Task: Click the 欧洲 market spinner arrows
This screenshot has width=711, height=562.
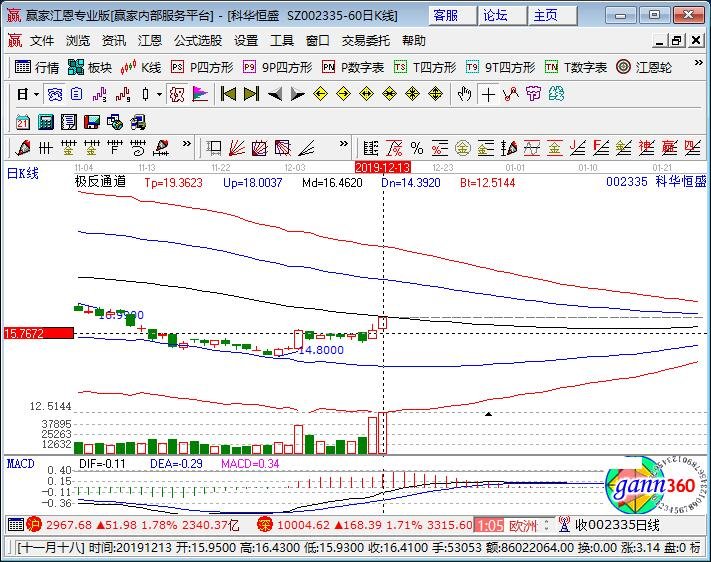Action: (x=547, y=525)
